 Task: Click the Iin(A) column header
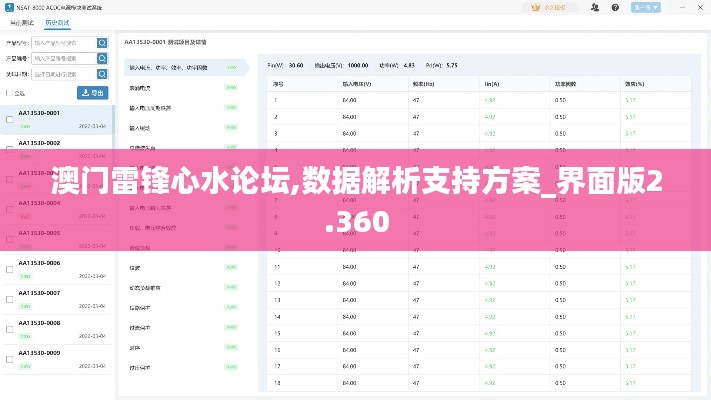(492, 84)
